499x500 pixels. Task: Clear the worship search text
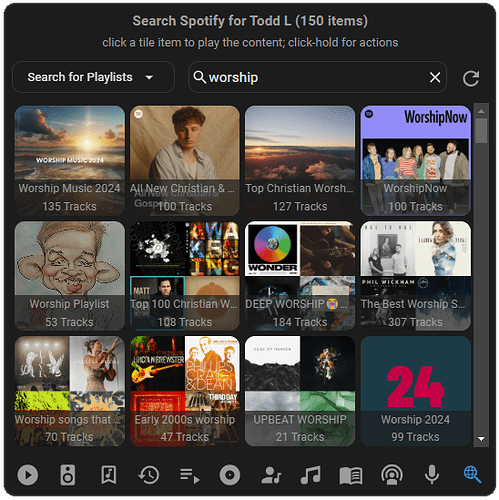pos(435,77)
